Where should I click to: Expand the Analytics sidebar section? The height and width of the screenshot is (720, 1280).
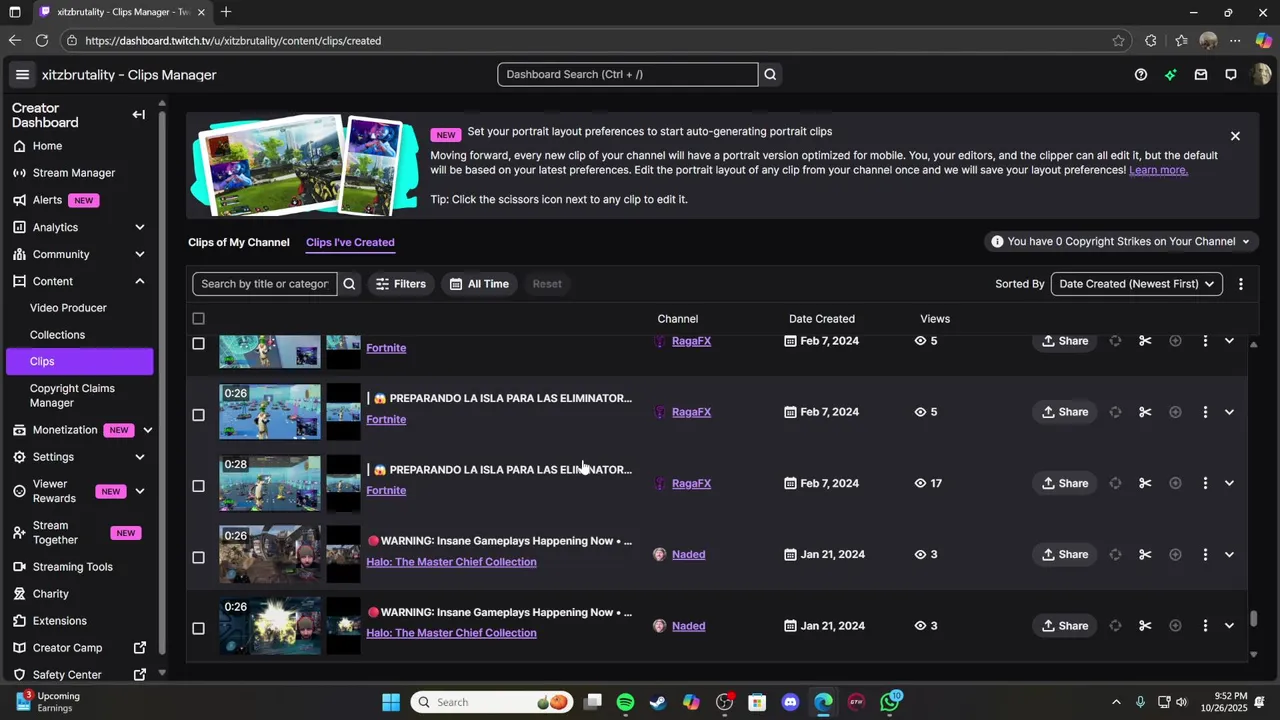(x=139, y=227)
